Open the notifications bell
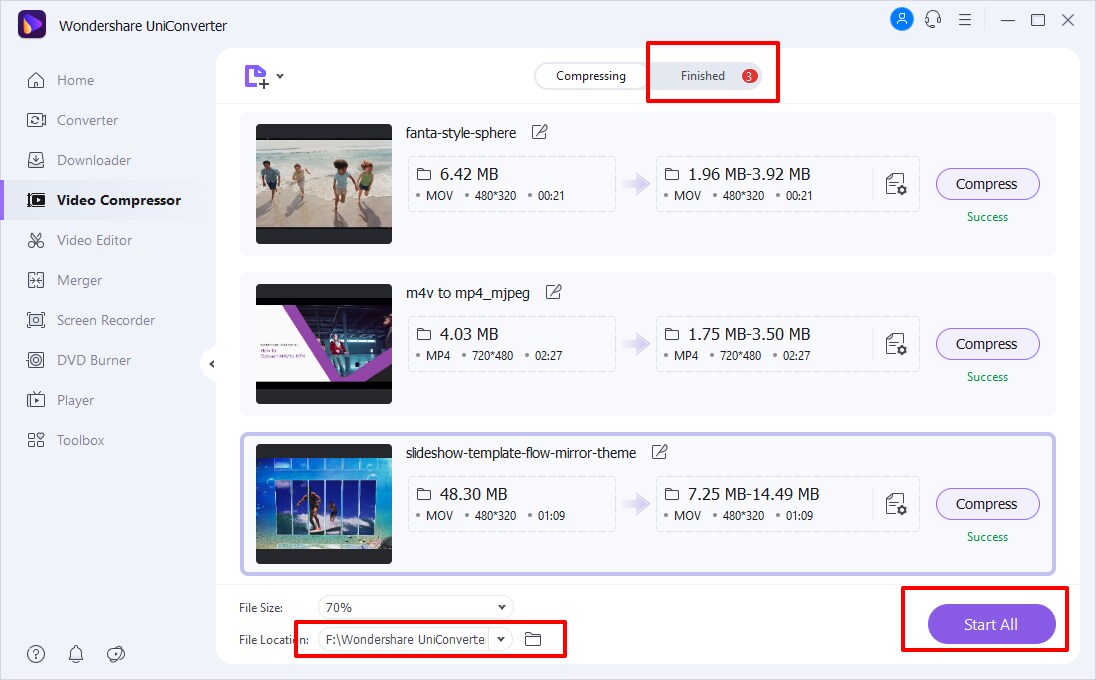Viewport: 1096px width, 680px height. (76, 654)
